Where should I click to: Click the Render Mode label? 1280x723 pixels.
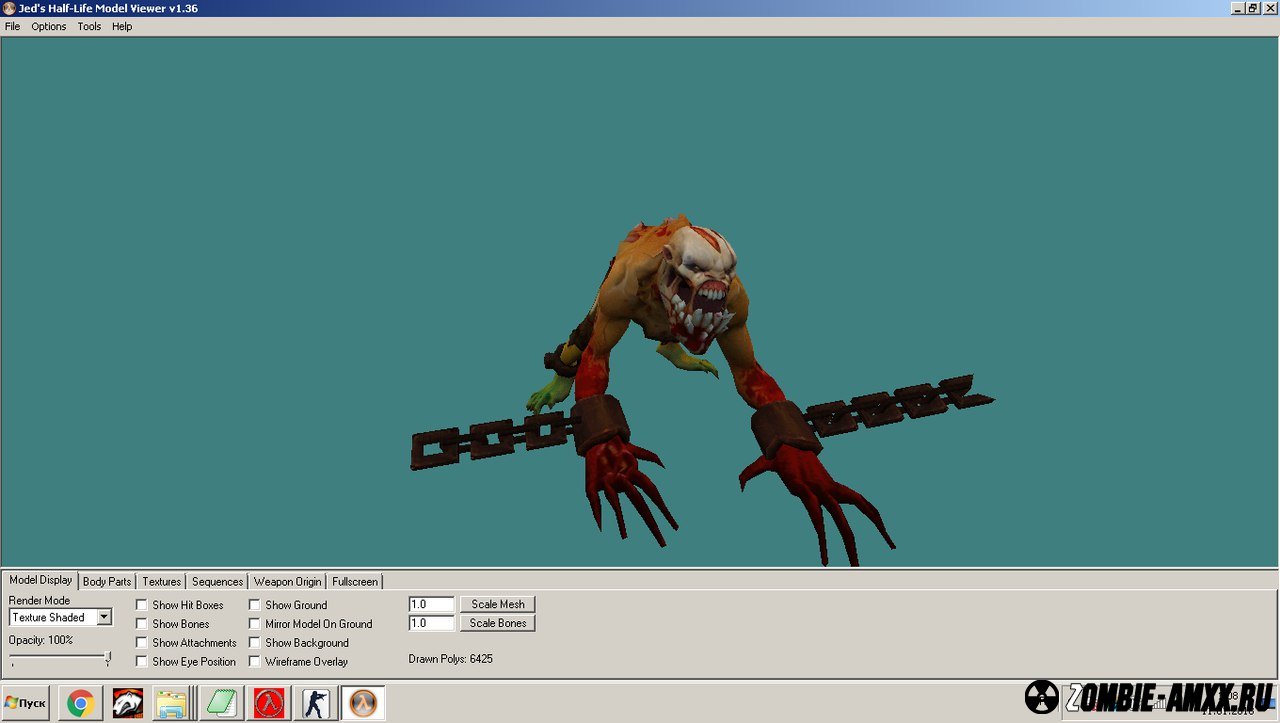point(40,601)
